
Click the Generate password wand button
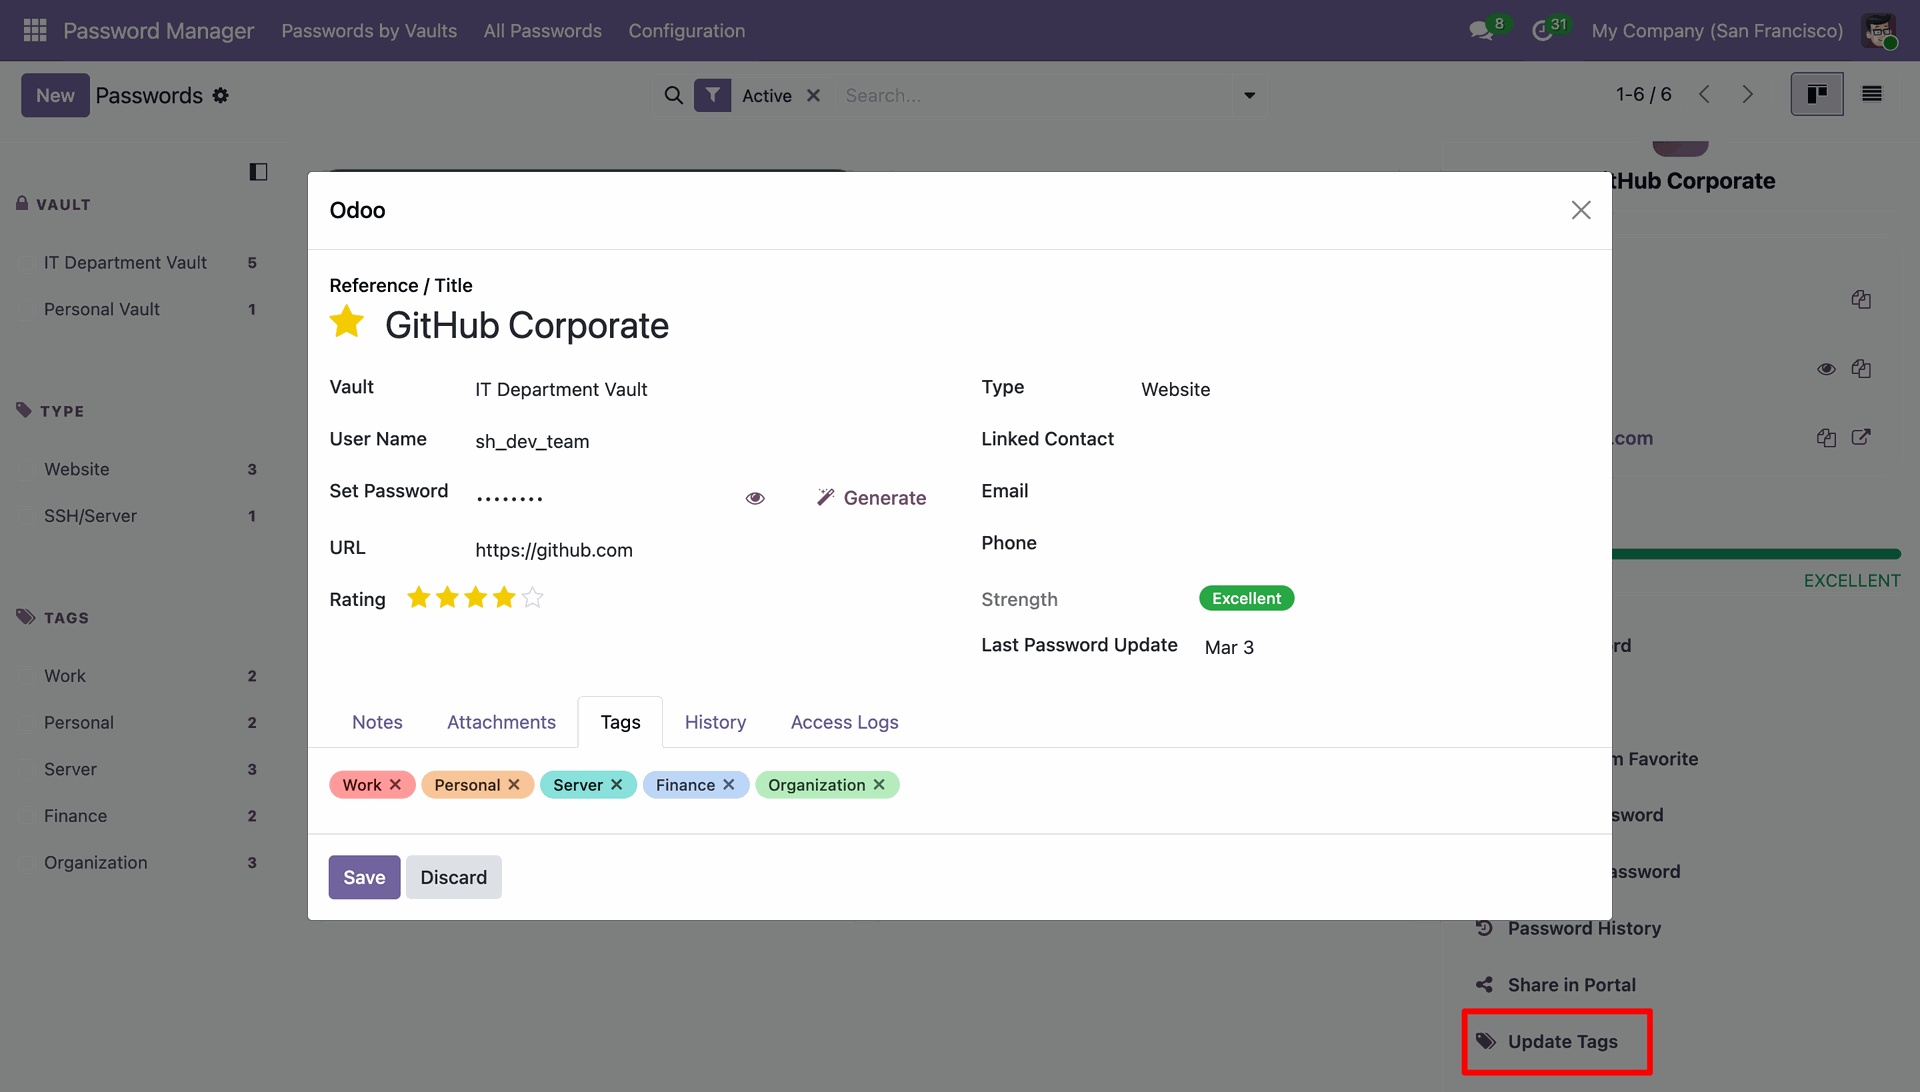pyautogui.click(x=871, y=498)
